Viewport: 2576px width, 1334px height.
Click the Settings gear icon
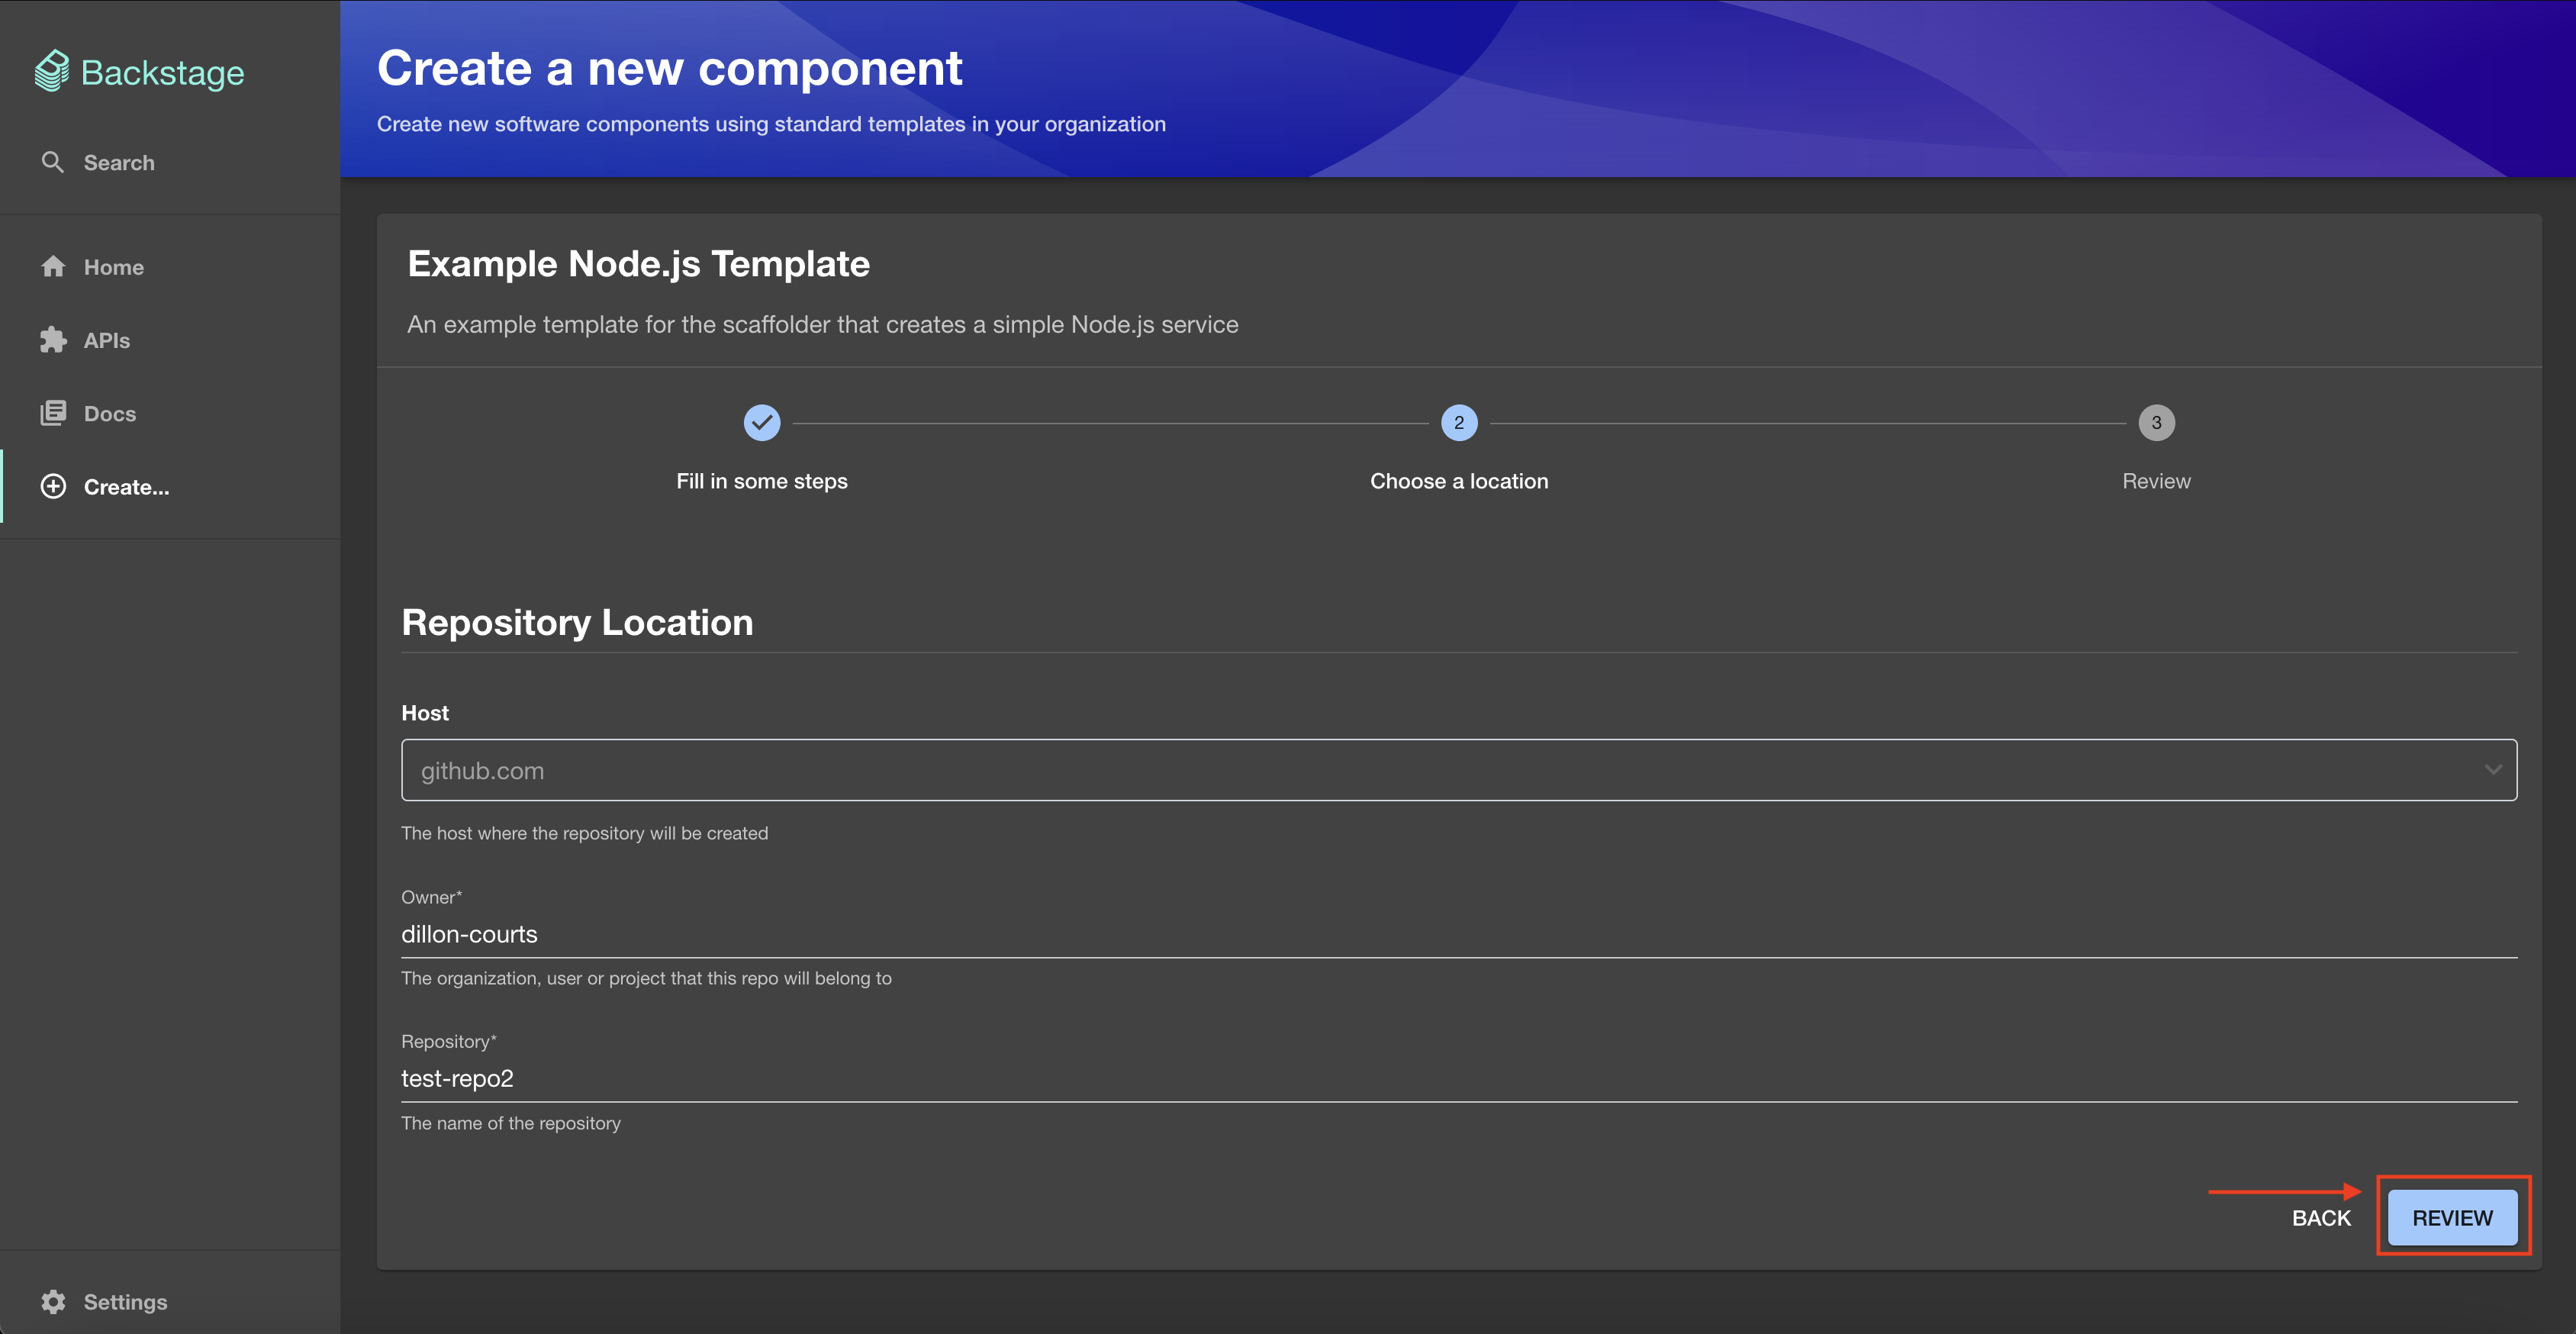53,1301
